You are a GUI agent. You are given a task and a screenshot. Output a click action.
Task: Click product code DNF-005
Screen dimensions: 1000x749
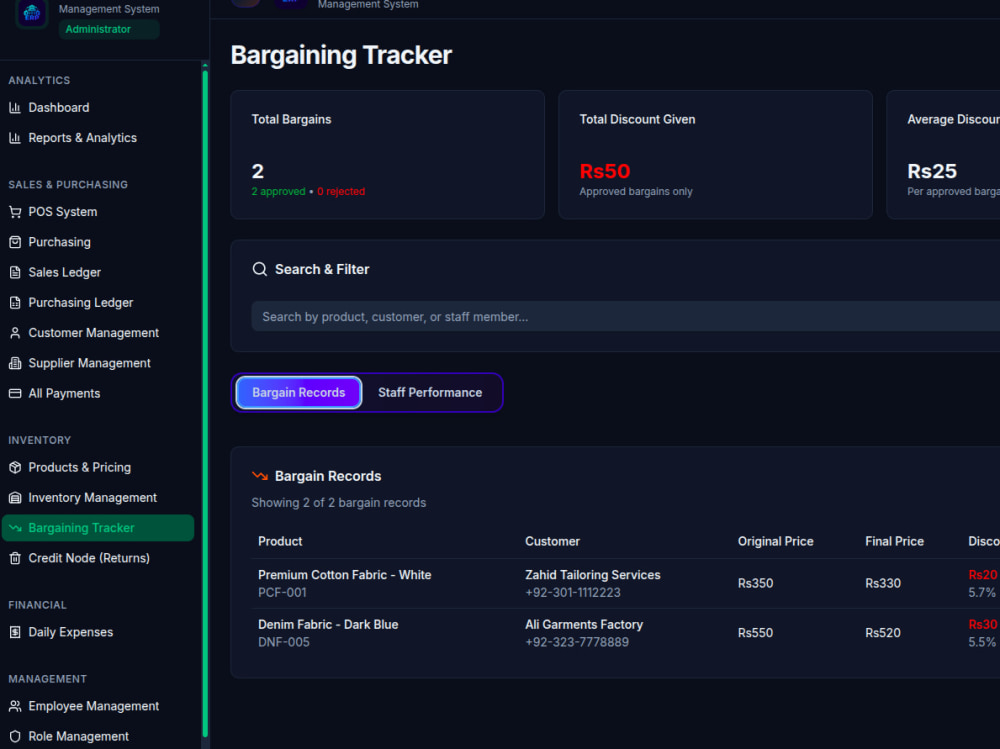tap(284, 642)
